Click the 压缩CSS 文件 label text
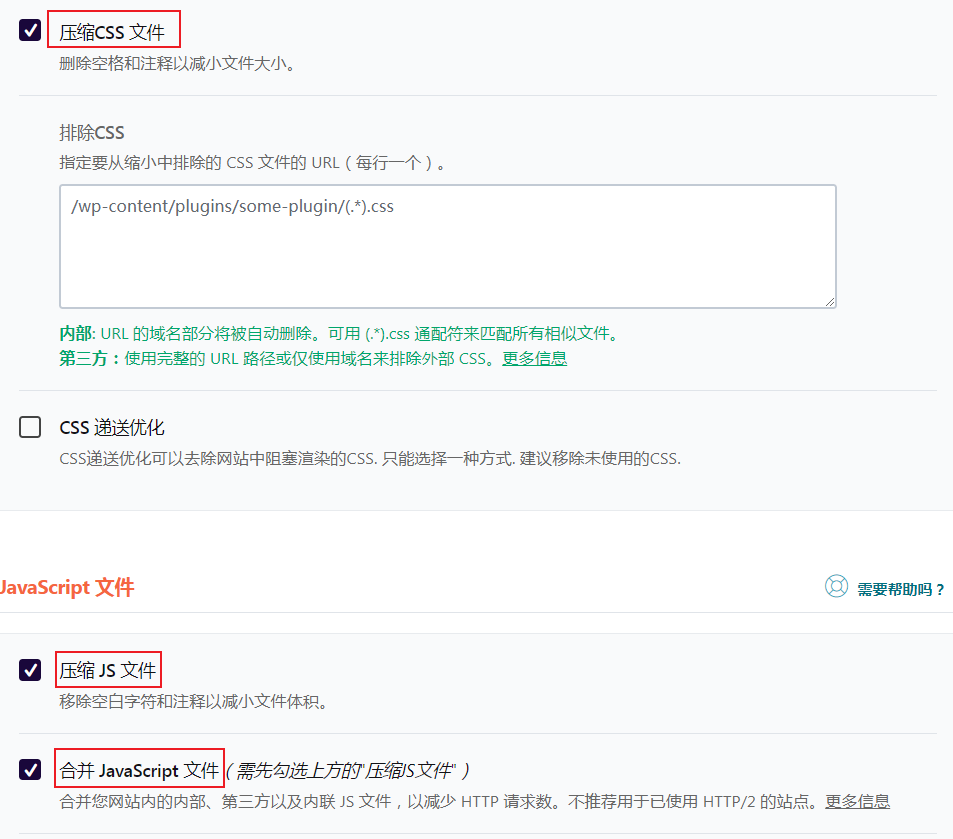 tap(112, 32)
